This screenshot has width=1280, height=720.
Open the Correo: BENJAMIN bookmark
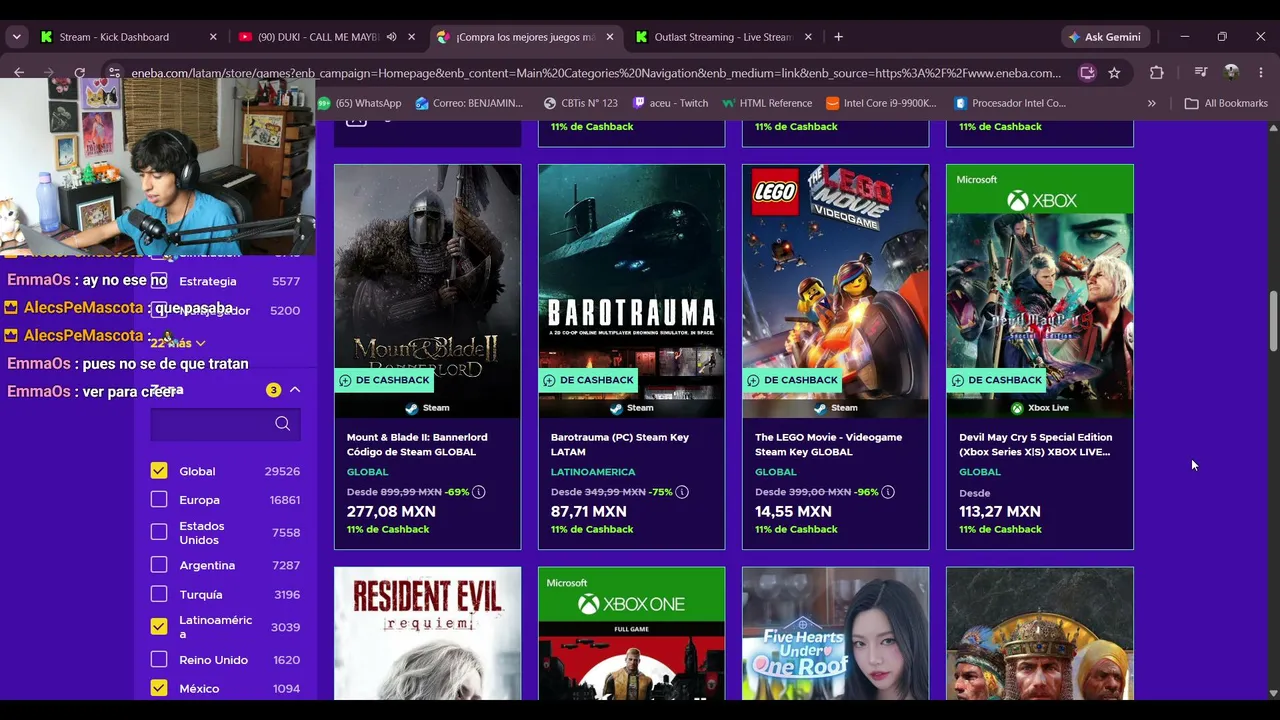click(469, 103)
